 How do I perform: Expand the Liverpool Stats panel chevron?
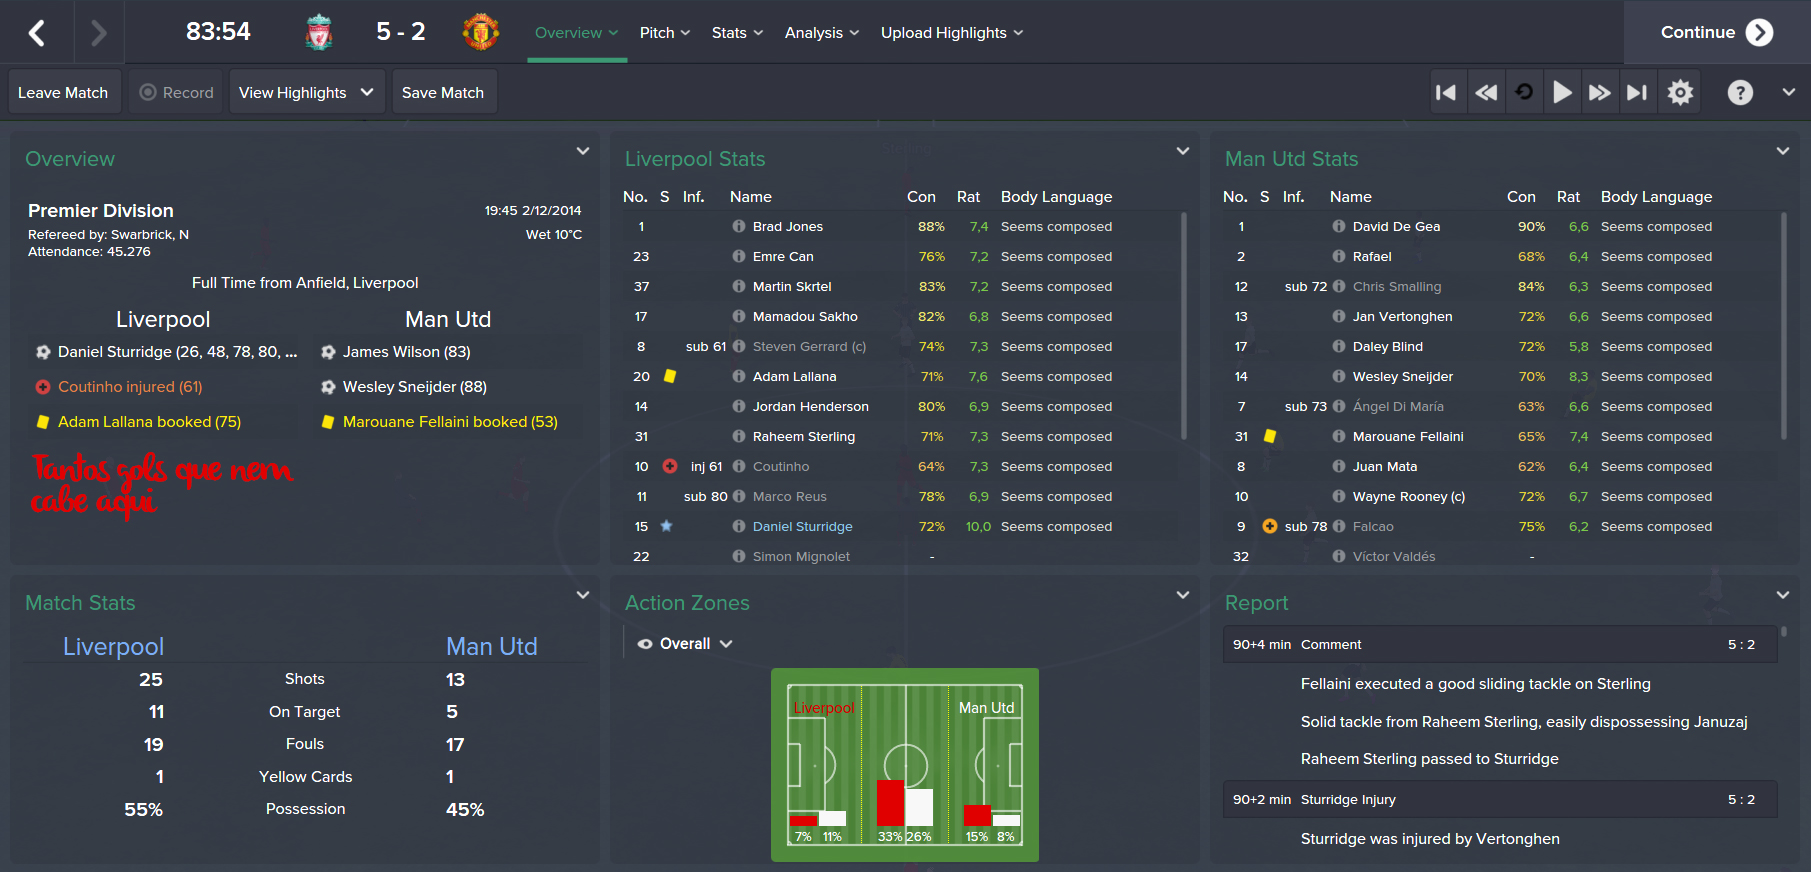1183,151
